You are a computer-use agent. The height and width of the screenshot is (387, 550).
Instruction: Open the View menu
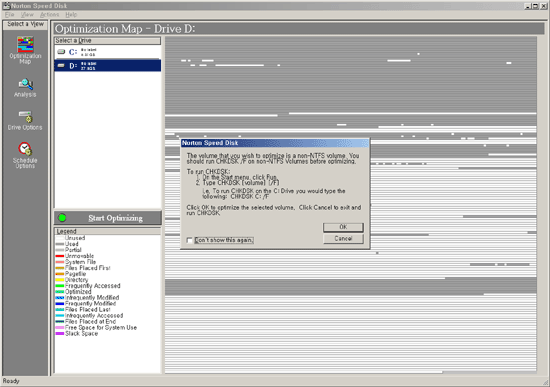(27, 14)
